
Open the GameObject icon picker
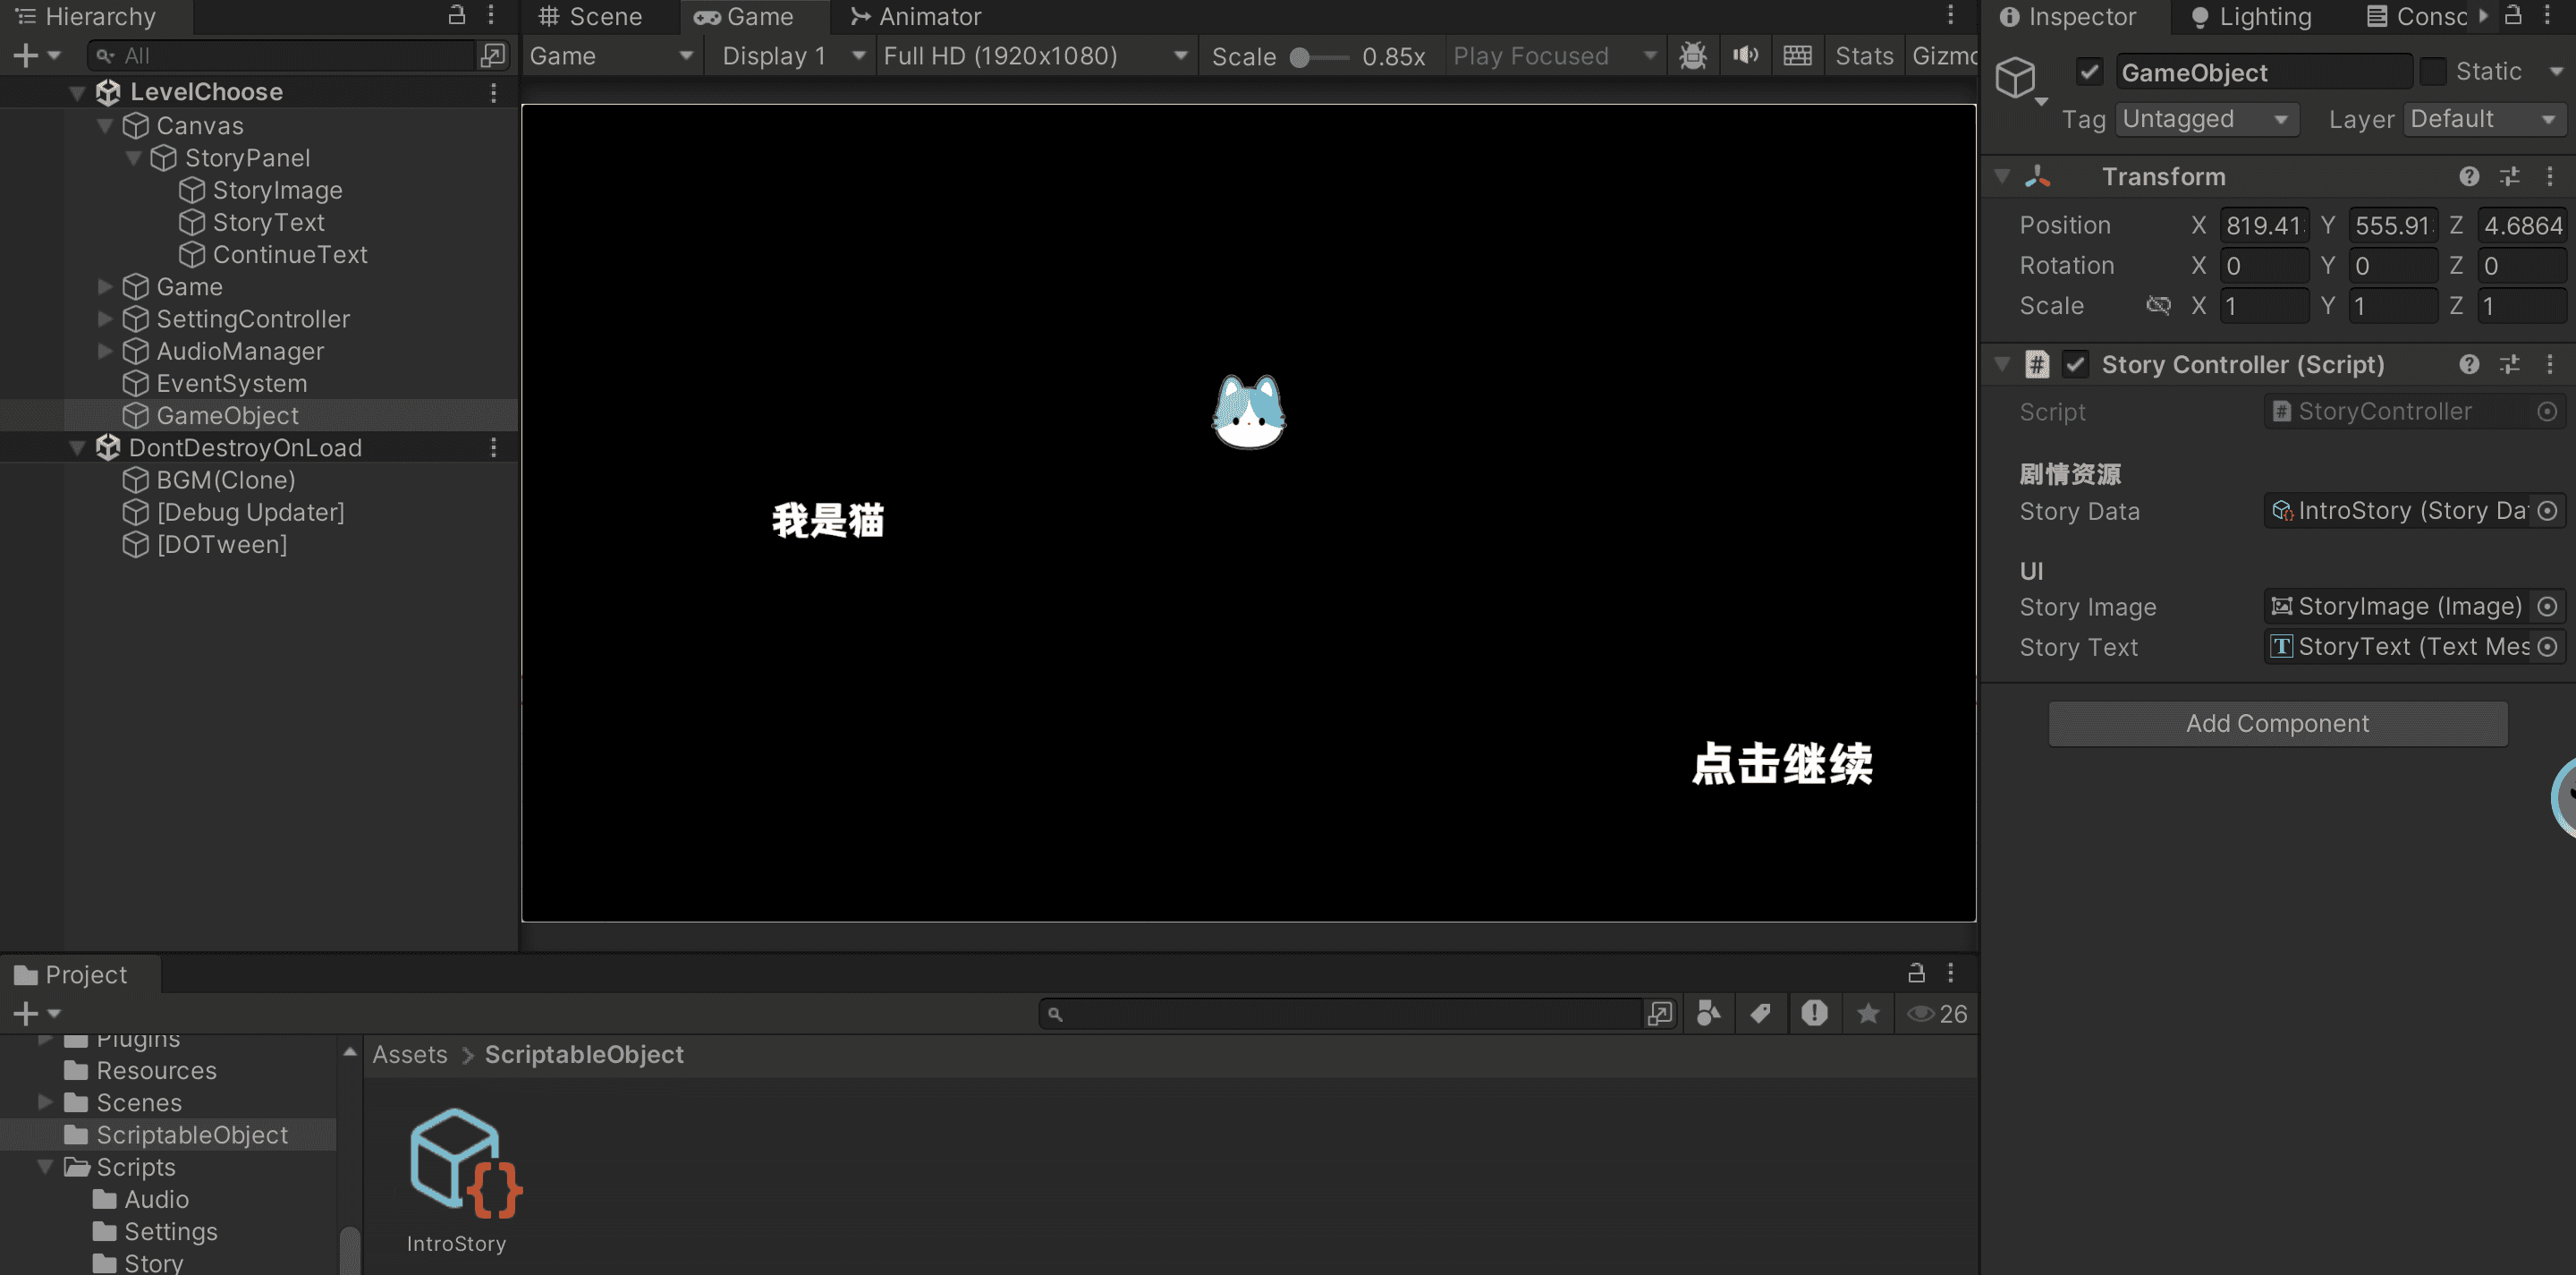click(x=2020, y=81)
